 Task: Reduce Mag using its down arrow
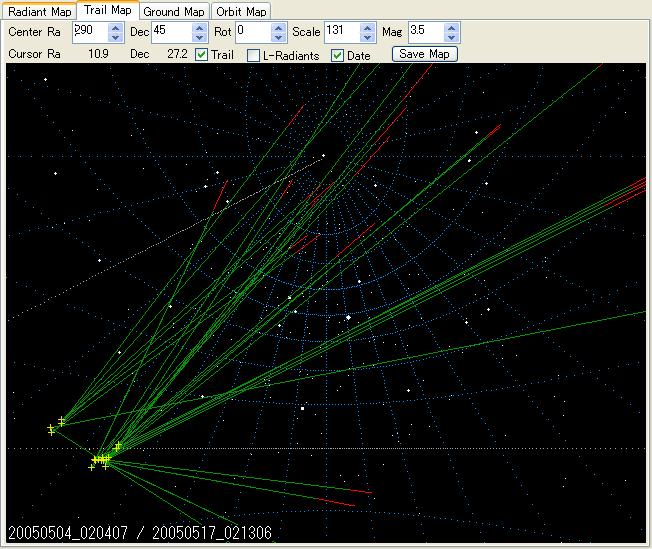coord(453,37)
